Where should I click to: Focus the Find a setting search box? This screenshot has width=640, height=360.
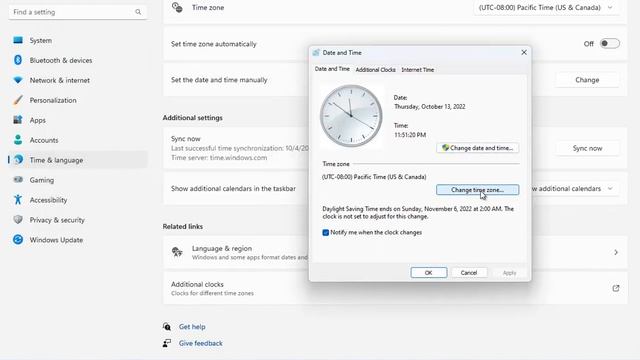pyautogui.click(x=78, y=12)
